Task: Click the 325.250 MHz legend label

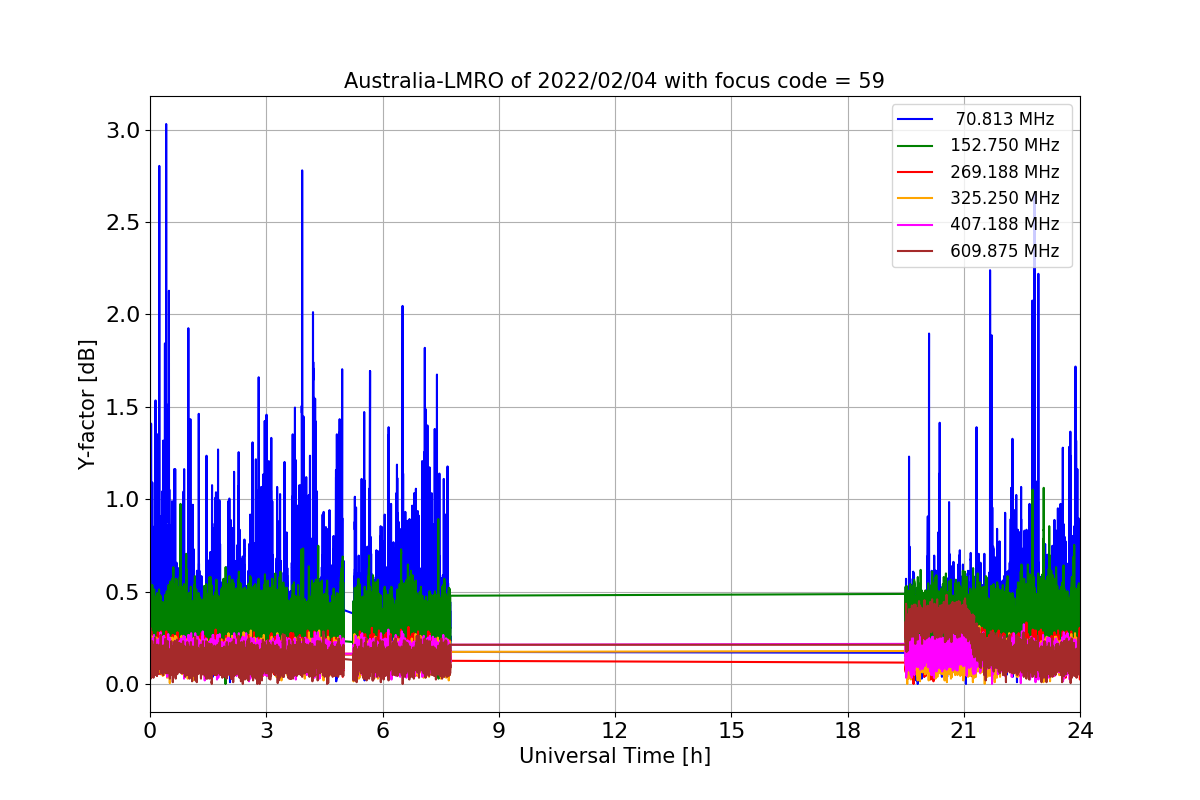Action: [x=1005, y=198]
